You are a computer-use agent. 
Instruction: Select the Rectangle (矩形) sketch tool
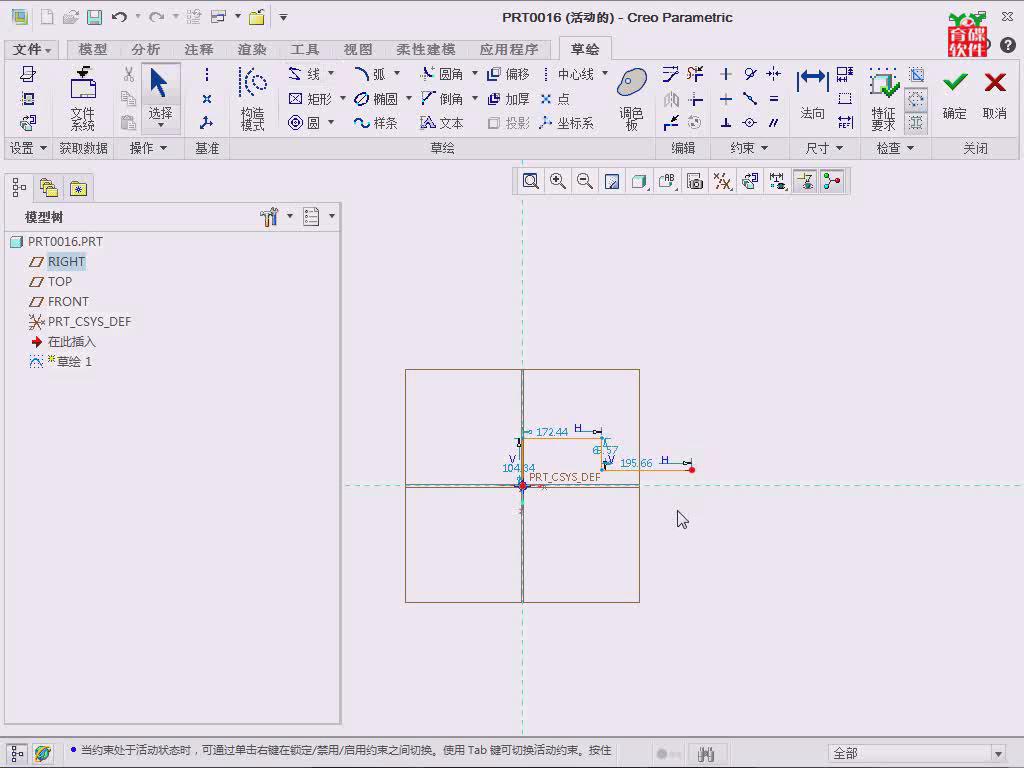click(x=311, y=99)
